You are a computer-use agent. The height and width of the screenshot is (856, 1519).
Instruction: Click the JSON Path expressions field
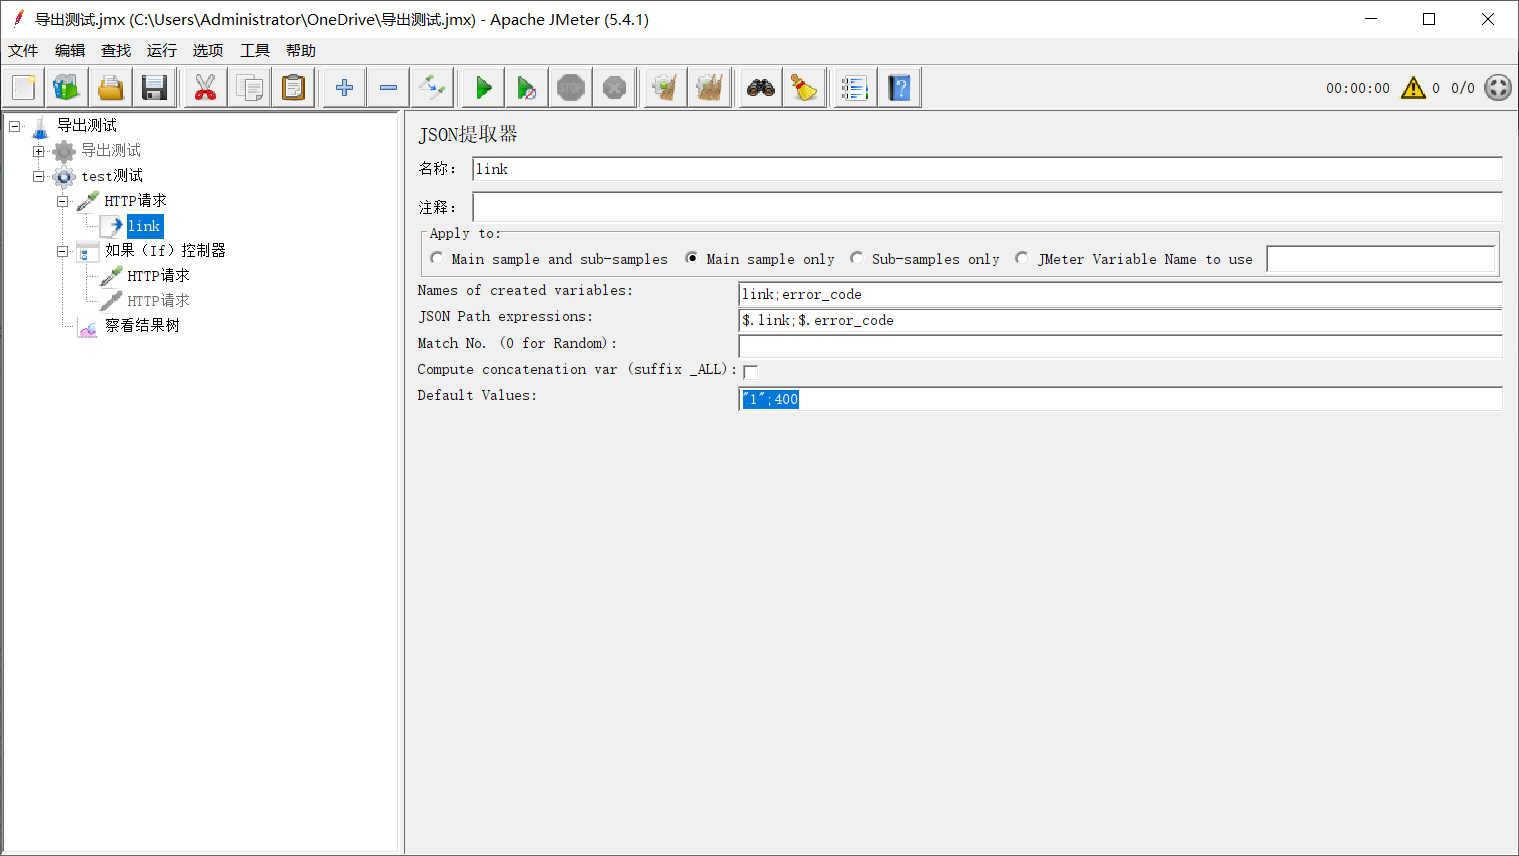coord(1120,320)
